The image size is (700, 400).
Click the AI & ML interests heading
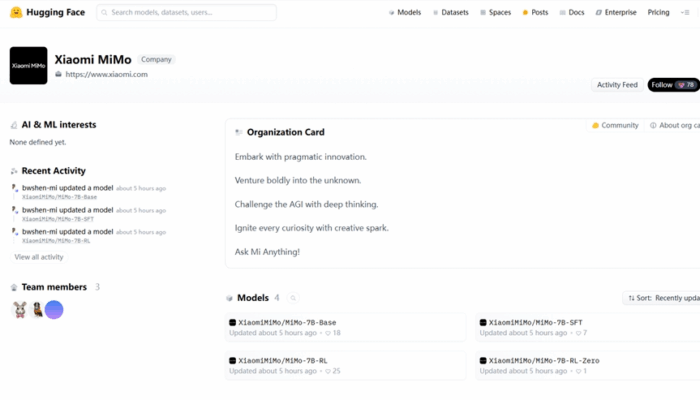pos(59,125)
